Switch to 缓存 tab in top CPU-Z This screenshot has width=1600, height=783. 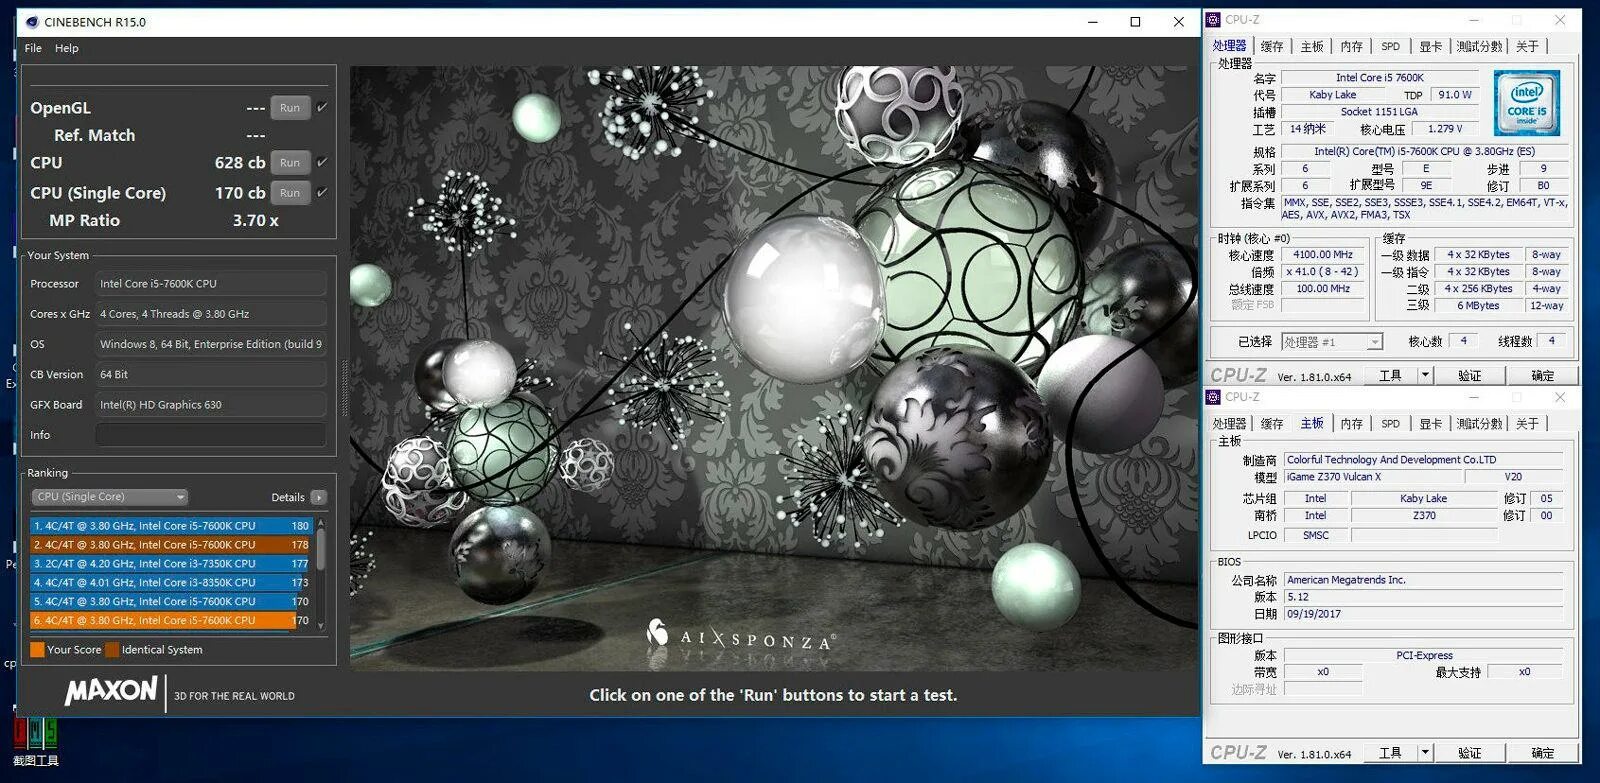[x=1272, y=46]
